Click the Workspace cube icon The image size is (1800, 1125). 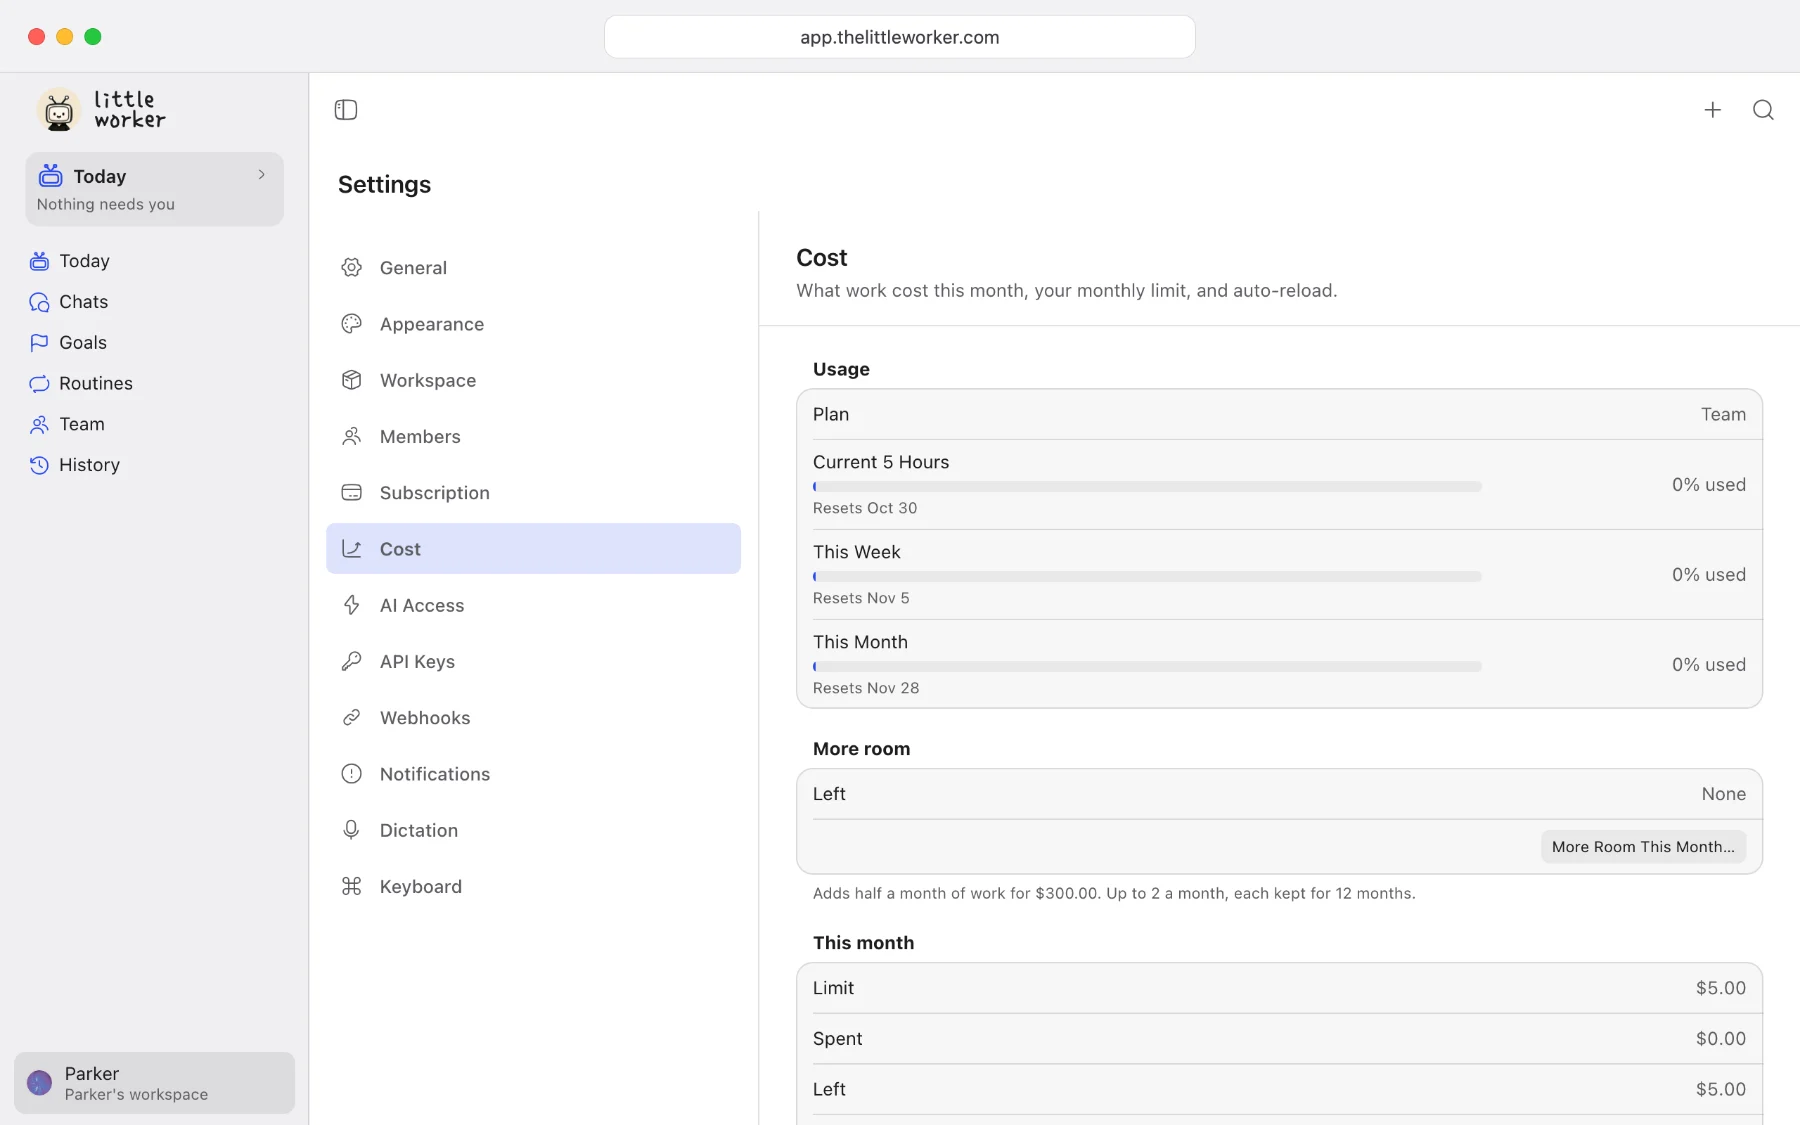click(351, 380)
